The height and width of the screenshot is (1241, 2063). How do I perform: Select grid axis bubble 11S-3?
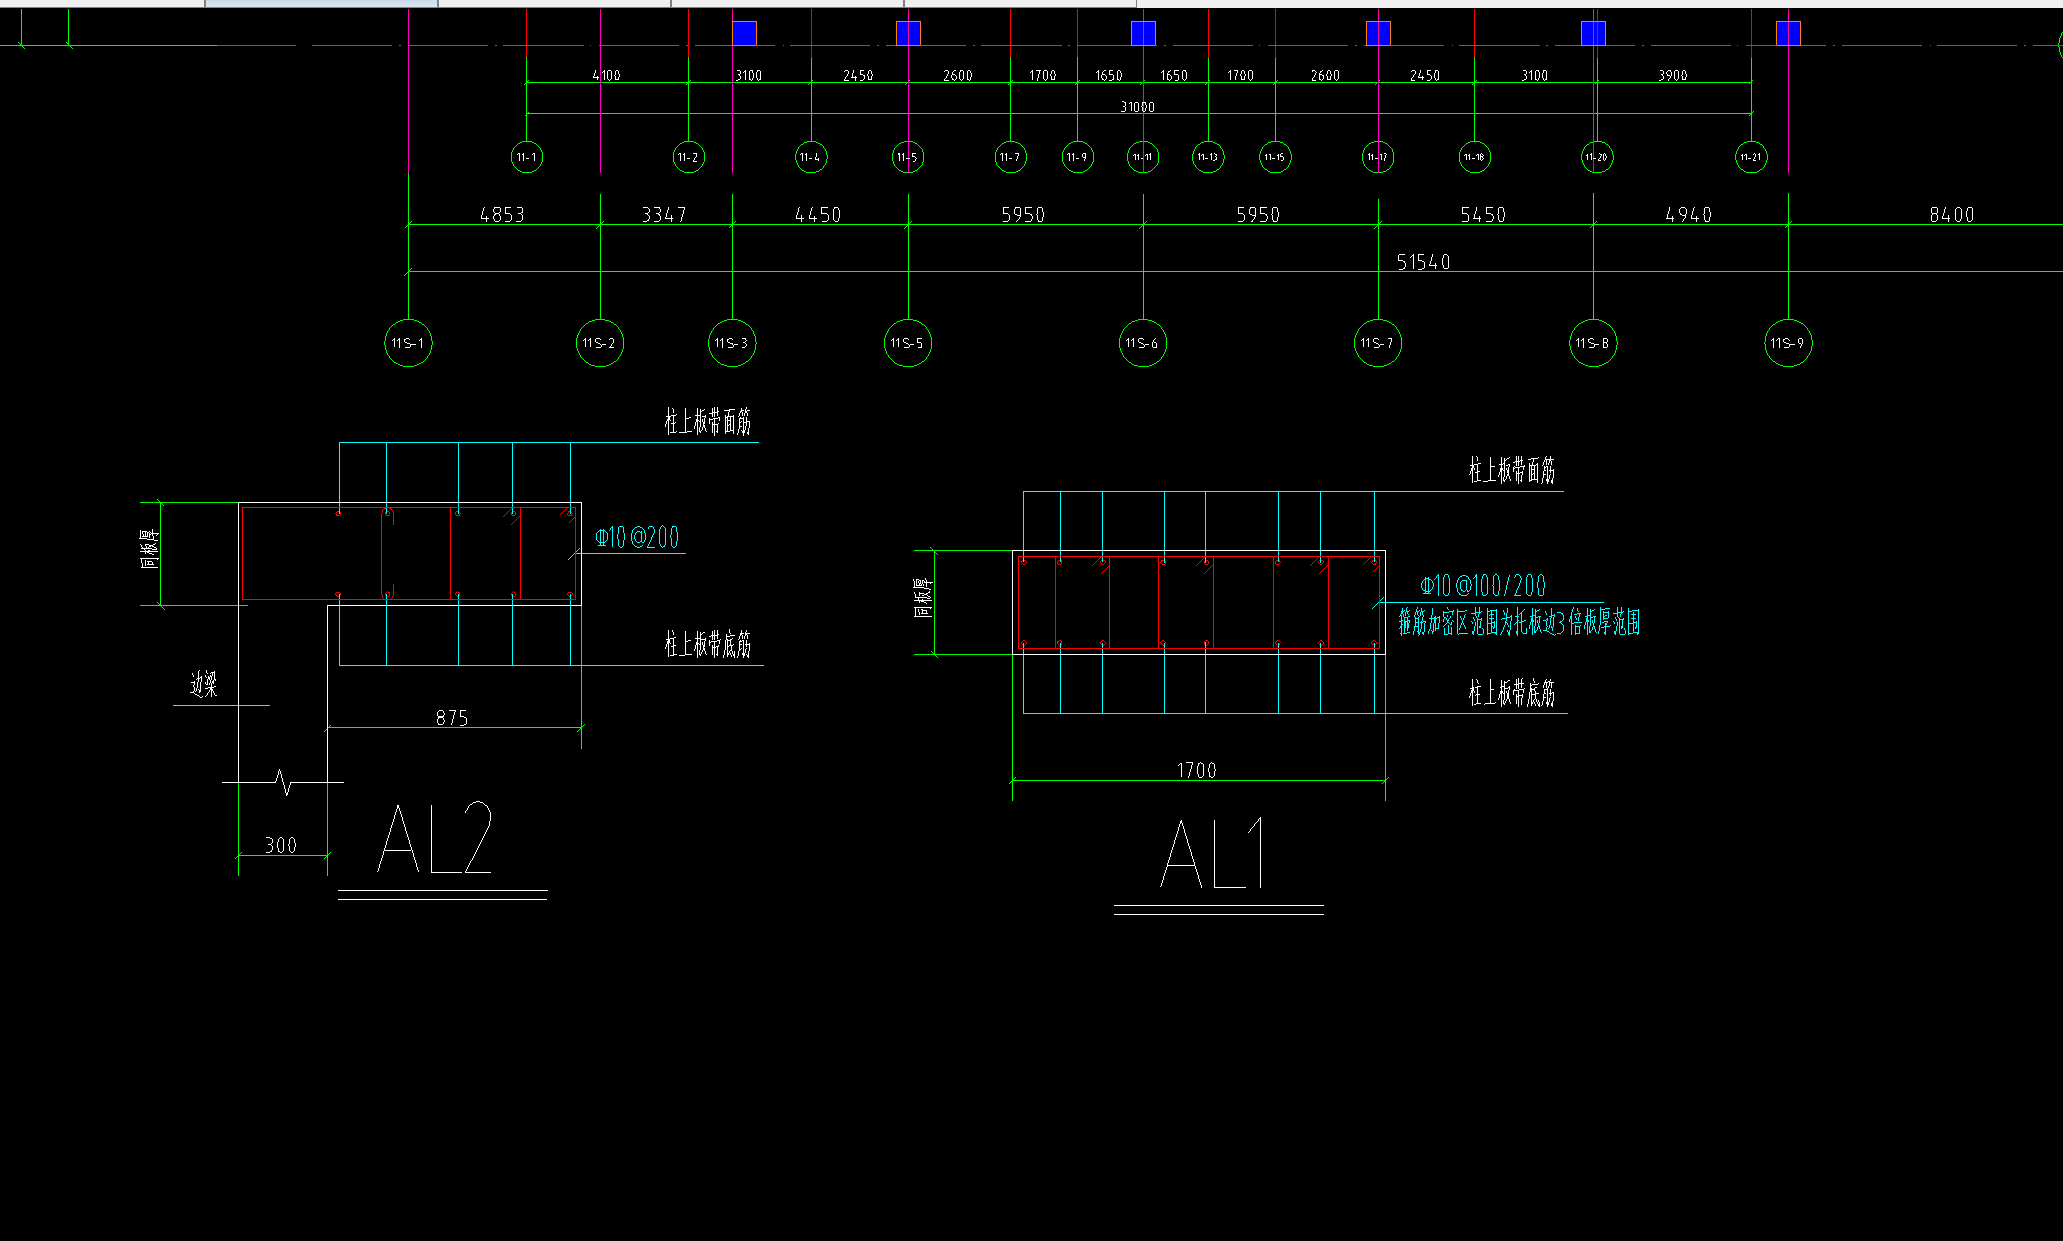(732, 343)
